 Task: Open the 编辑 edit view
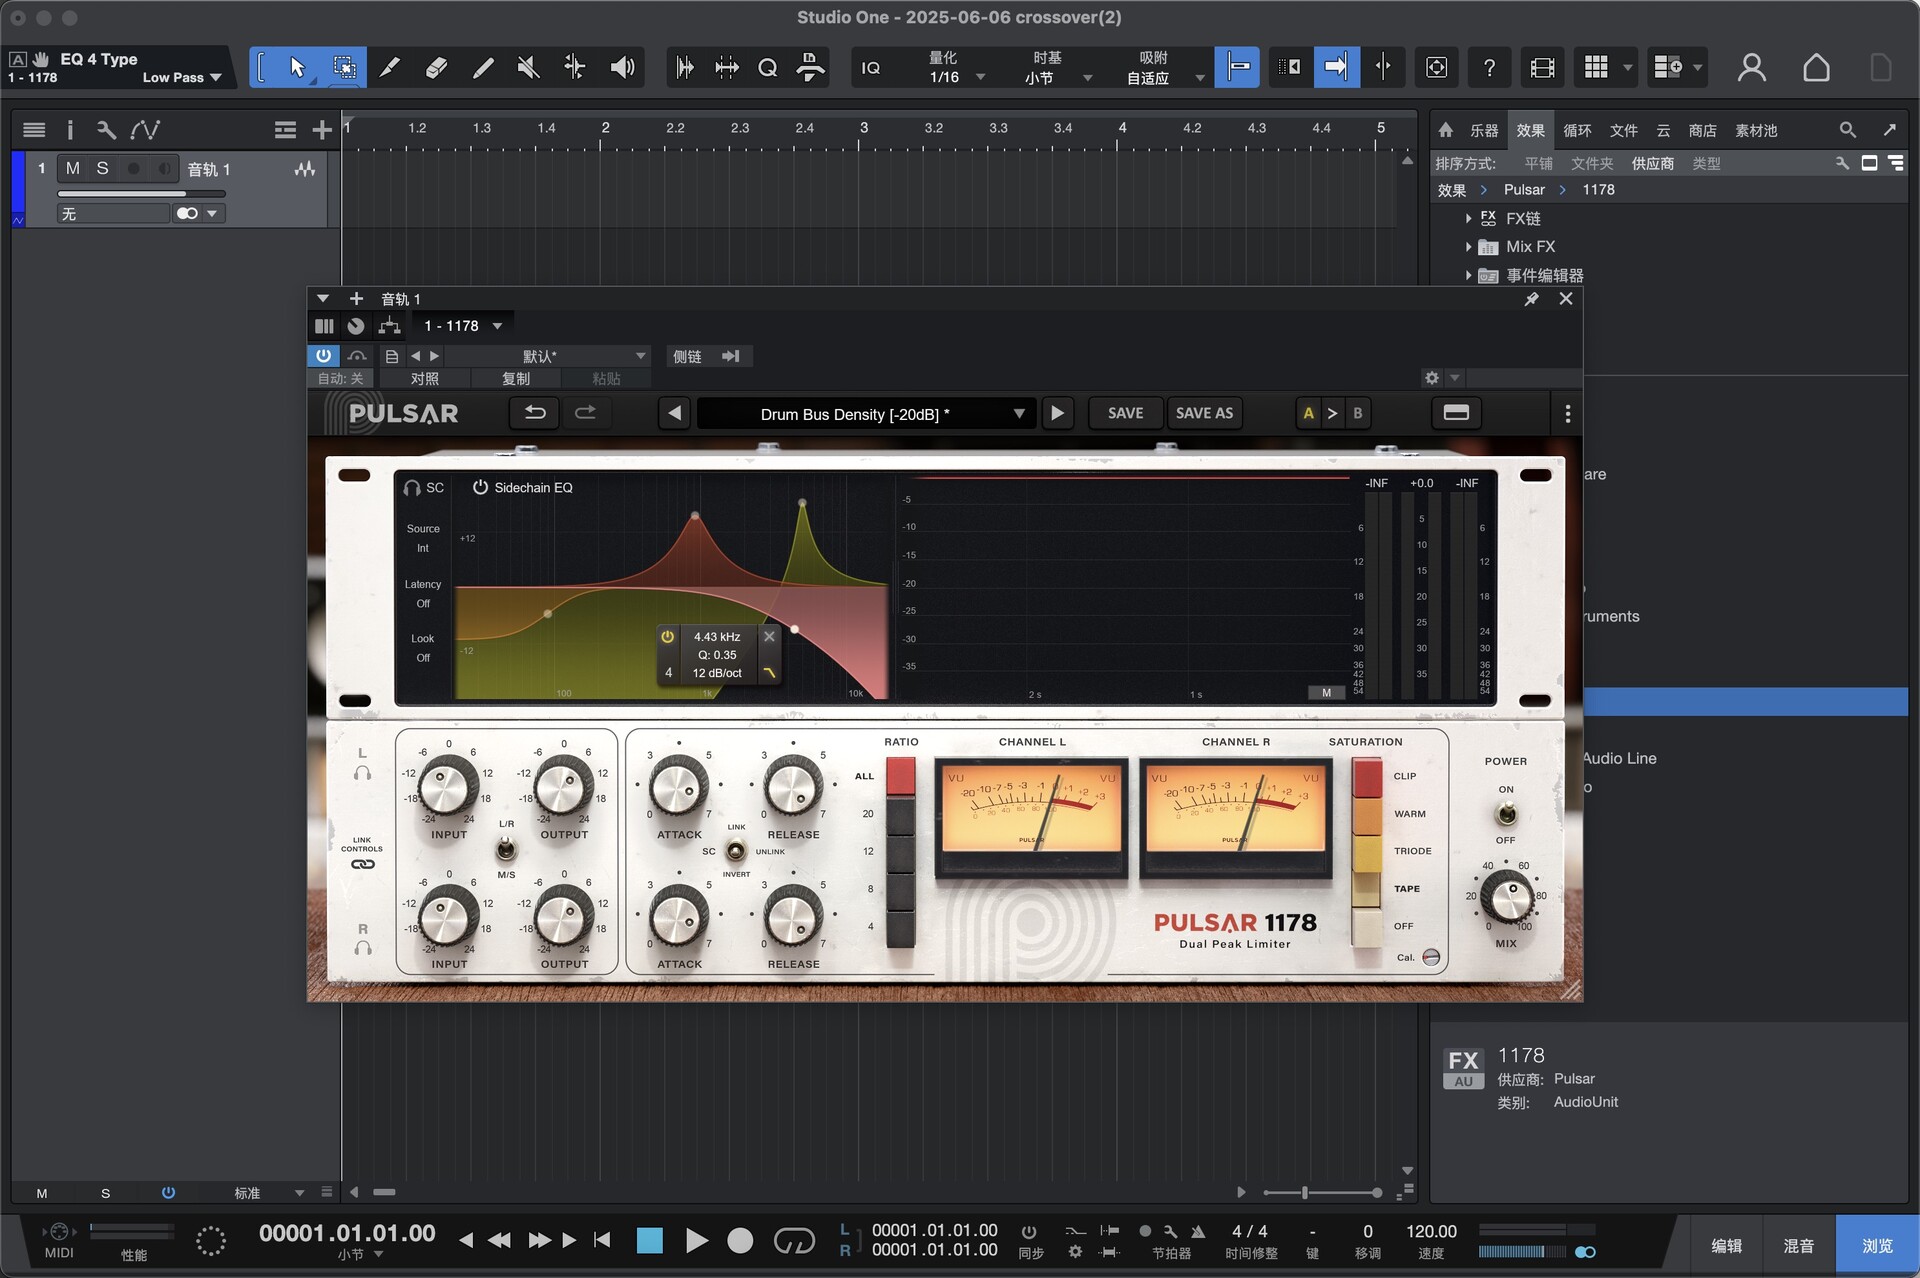click(1726, 1245)
